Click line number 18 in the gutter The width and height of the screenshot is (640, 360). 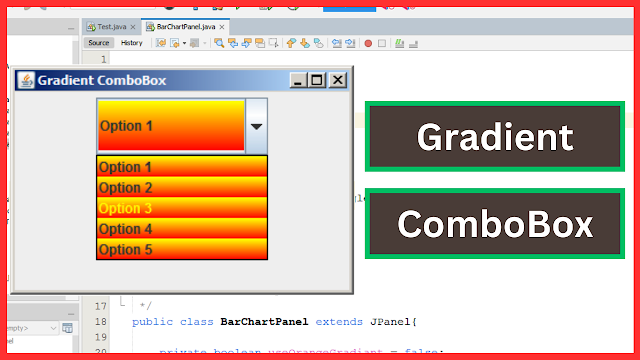(101, 322)
